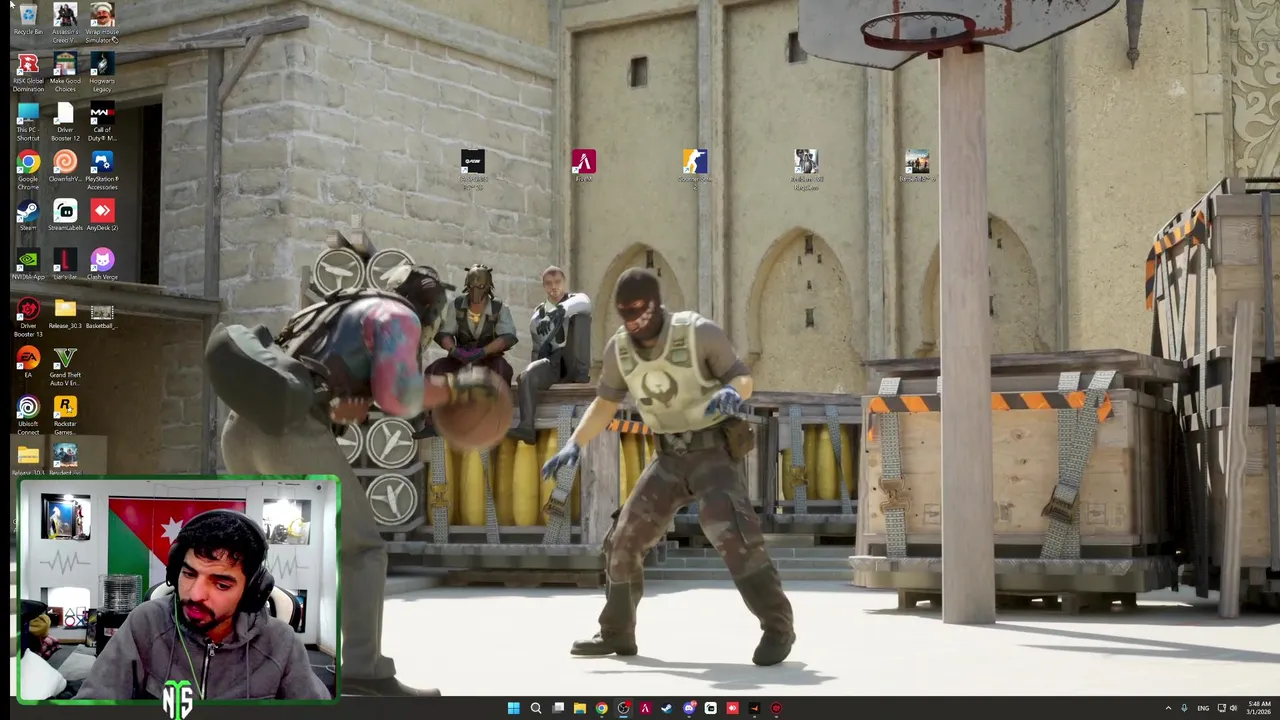Select the Make Good Choices shortcut
Viewport: 1280px width, 720px height.
coord(65,72)
